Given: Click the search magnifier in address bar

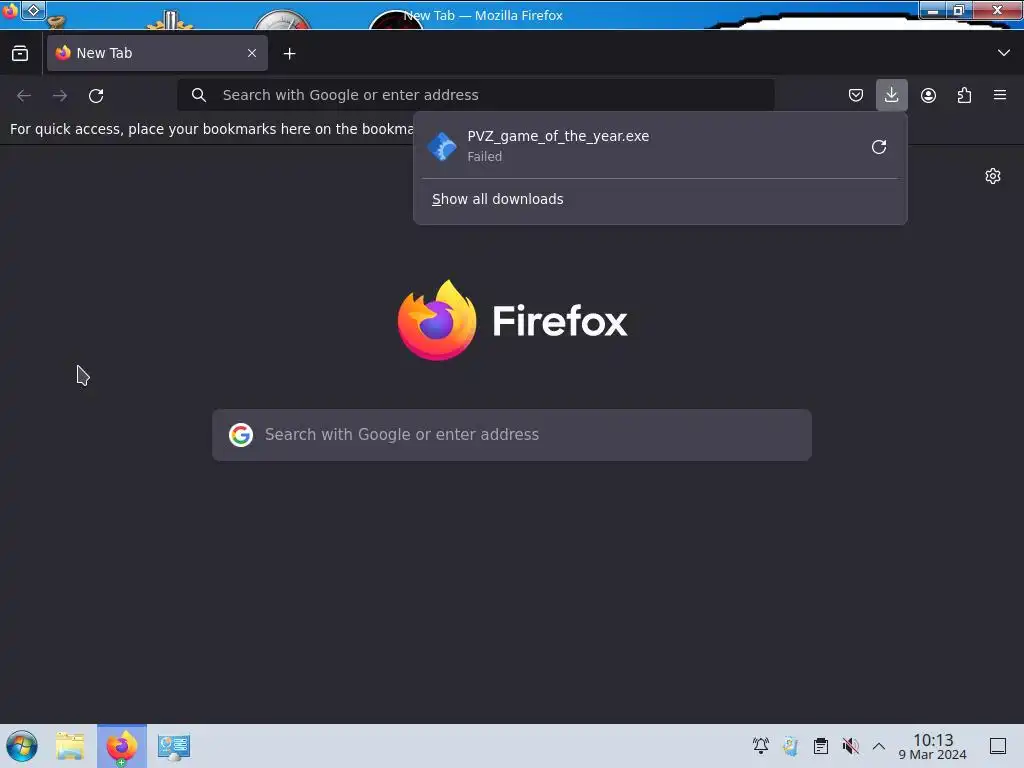Looking at the screenshot, I should click(x=199, y=95).
